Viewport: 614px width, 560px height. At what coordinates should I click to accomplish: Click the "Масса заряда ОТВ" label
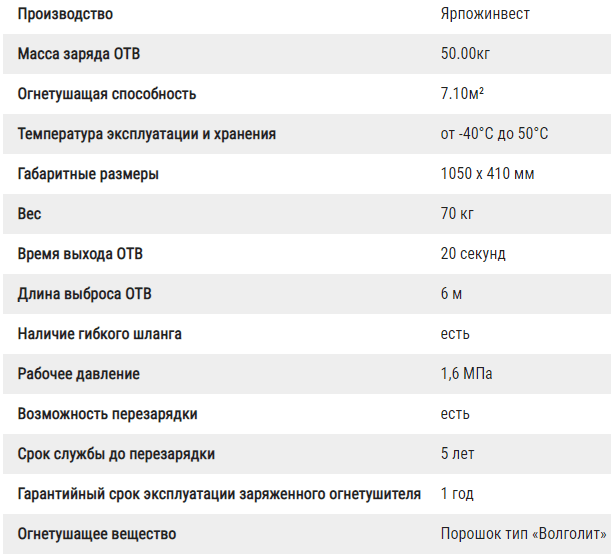86,54
